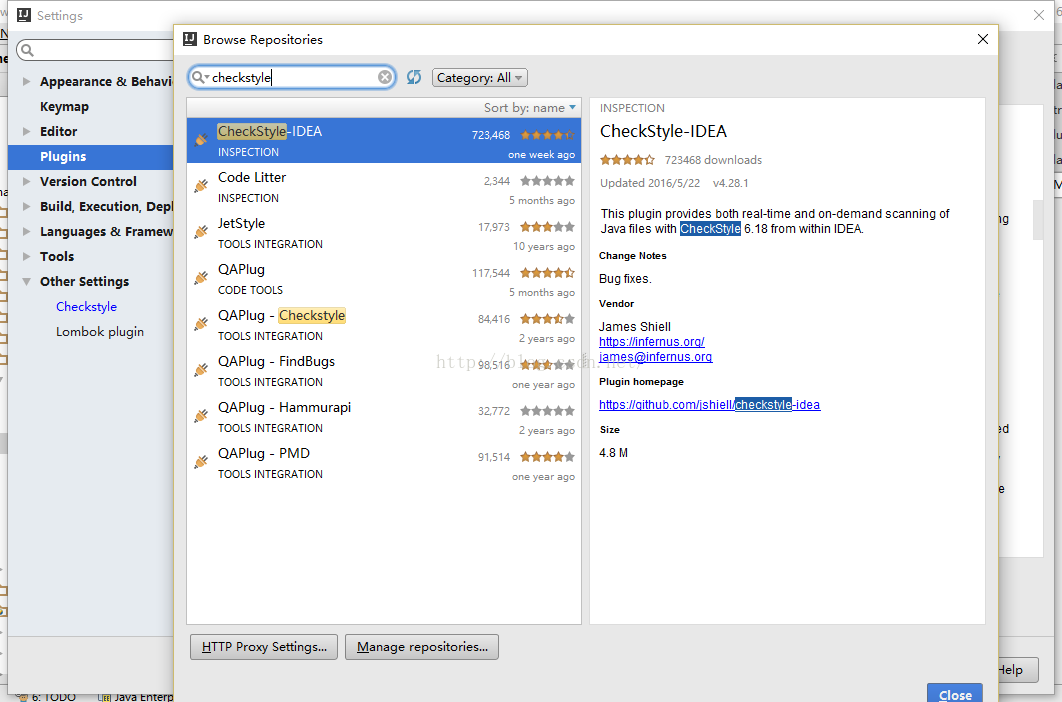Image resolution: width=1062 pixels, height=702 pixels.
Task: Expand the Version Control settings node
Action: (x=26, y=182)
